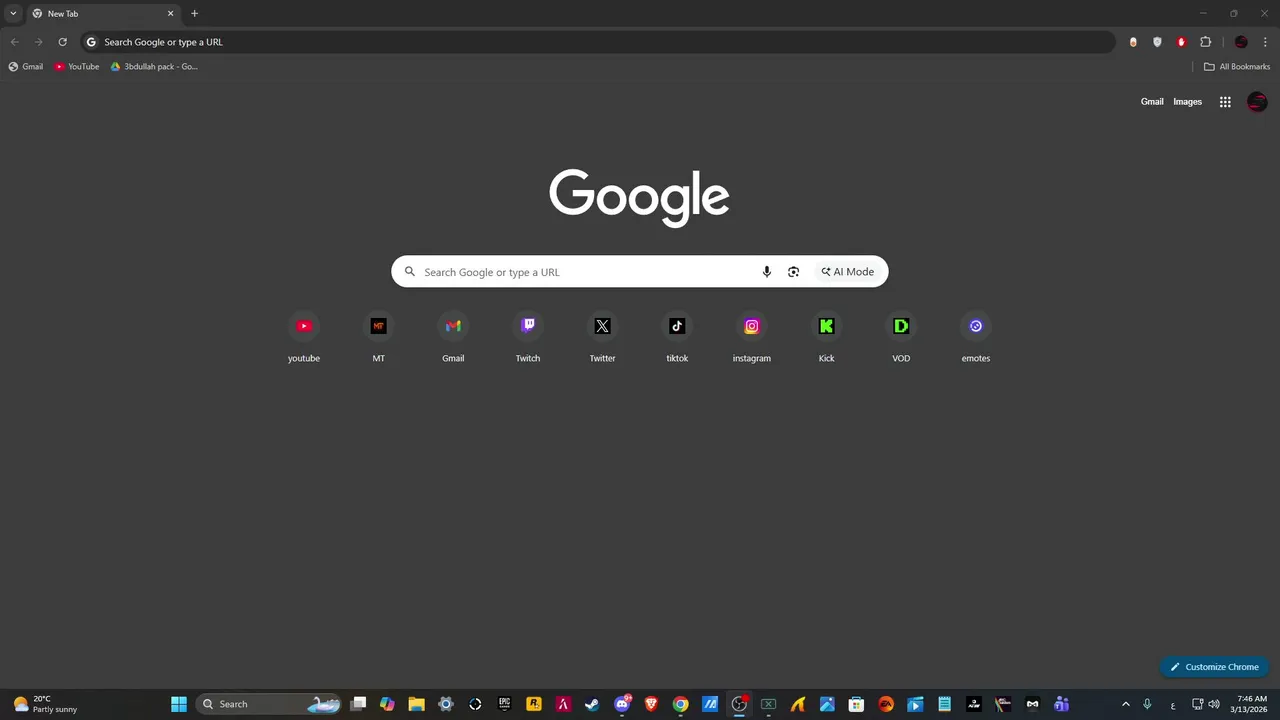Start voice search with the microphone icon
The image size is (1280, 720).
tap(767, 272)
